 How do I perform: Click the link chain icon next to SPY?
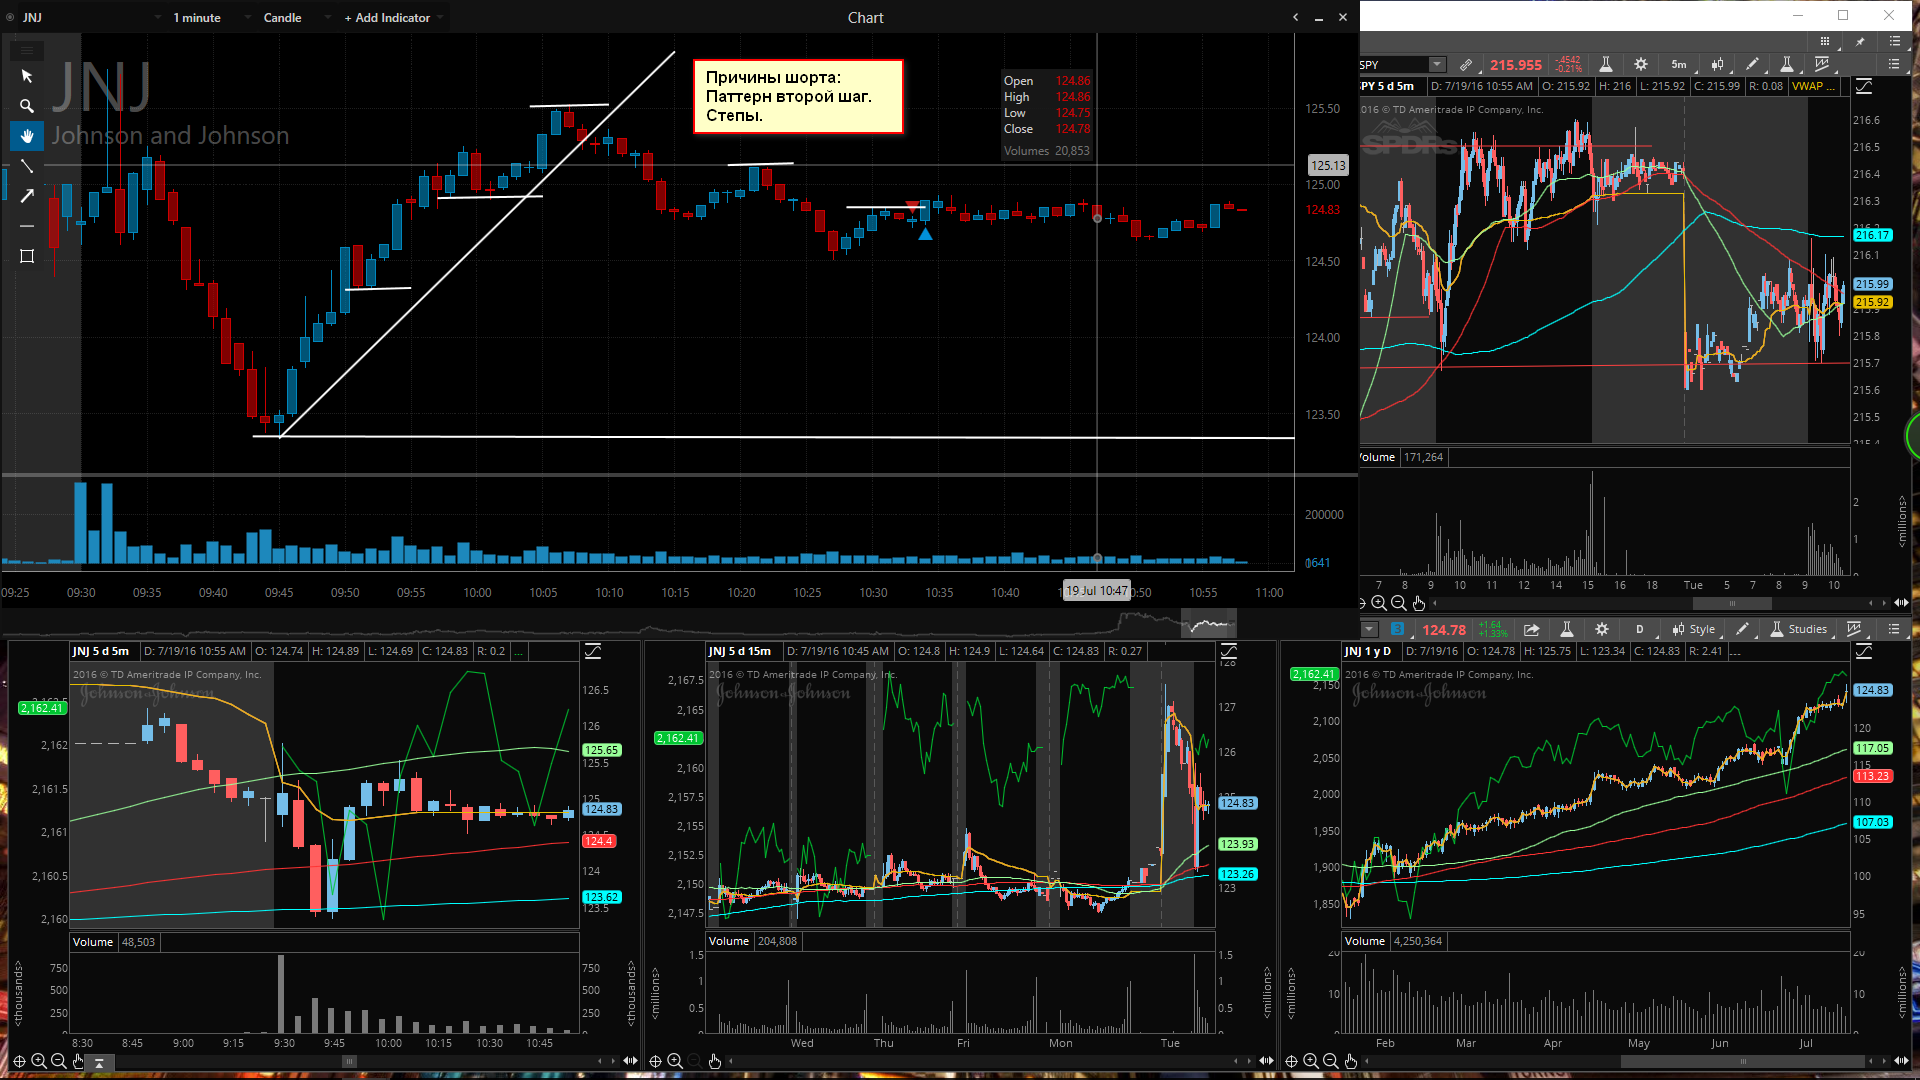(x=1466, y=64)
